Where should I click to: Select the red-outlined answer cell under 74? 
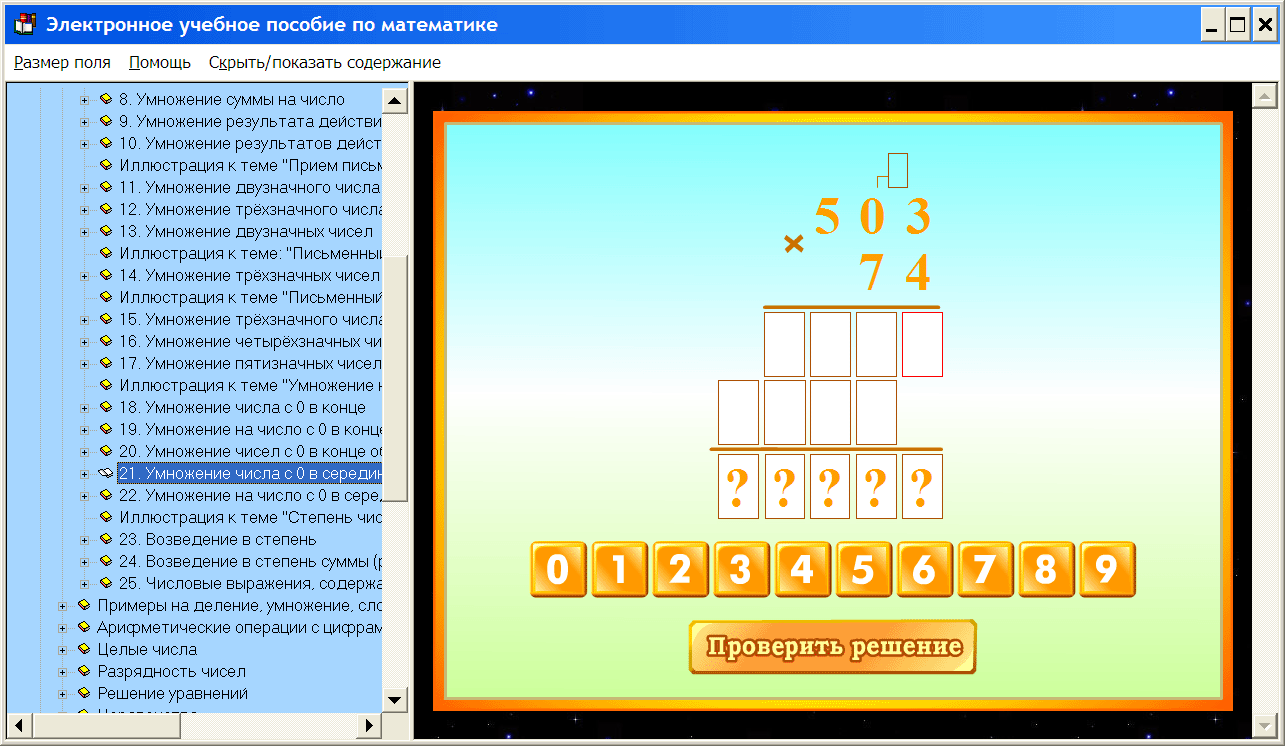(x=922, y=344)
